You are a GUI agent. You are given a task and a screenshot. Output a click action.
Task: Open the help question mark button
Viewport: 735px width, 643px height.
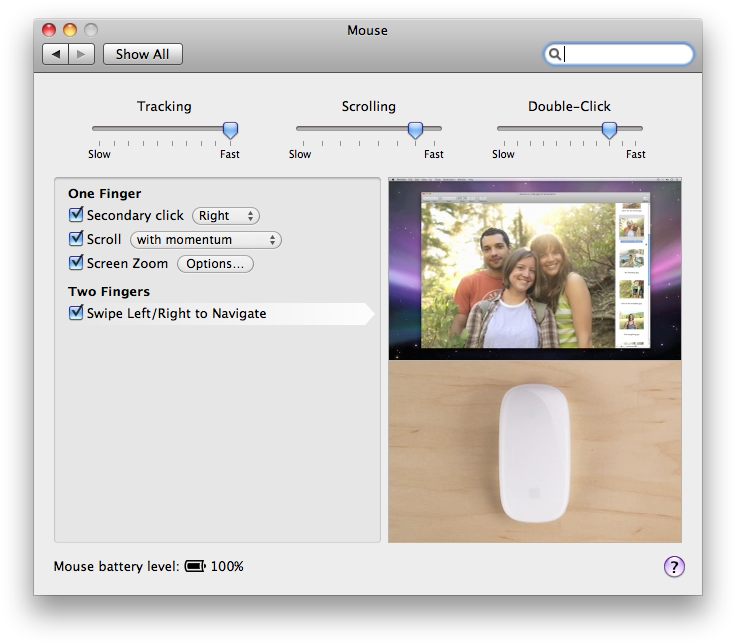coord(674,567)
